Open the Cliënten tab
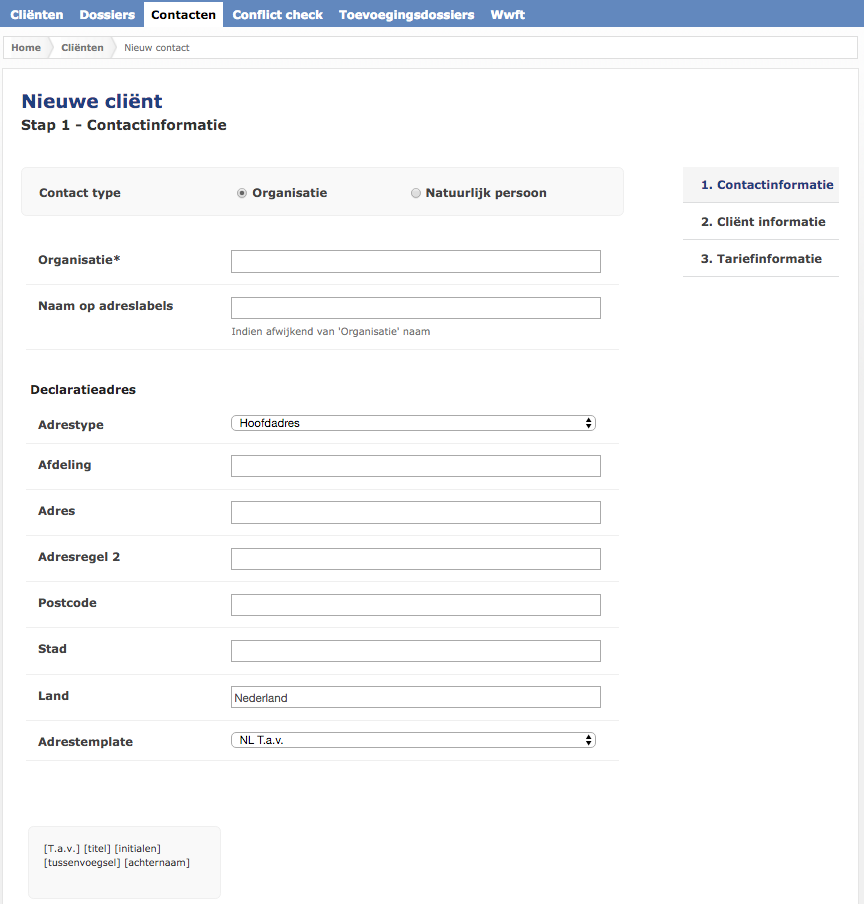The height and width of the screenshot is (904, 864). (37, 14)
